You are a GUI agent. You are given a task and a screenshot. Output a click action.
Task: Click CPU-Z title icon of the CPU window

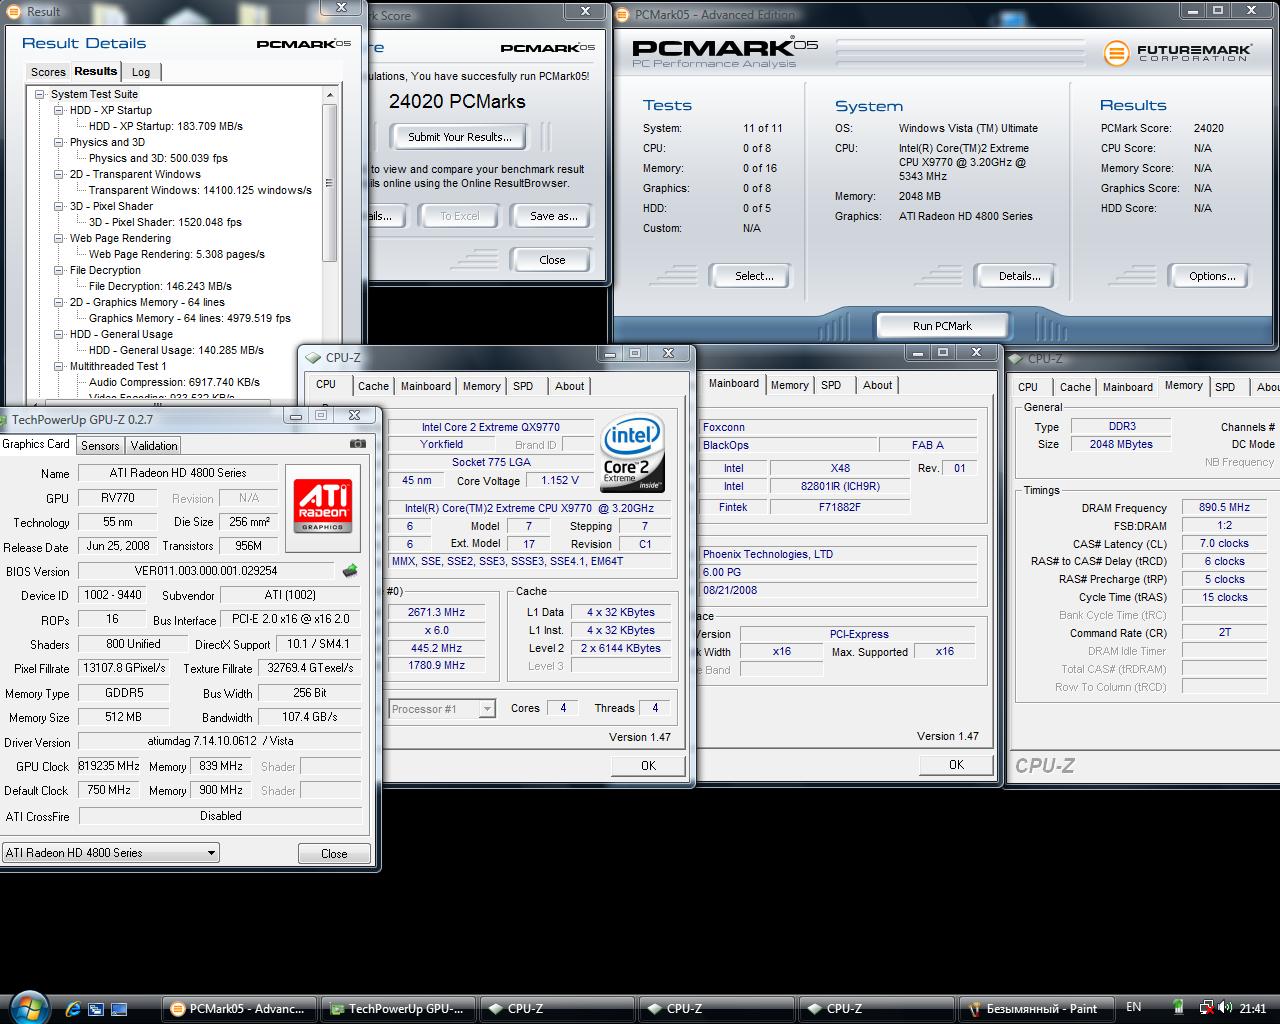313,358
